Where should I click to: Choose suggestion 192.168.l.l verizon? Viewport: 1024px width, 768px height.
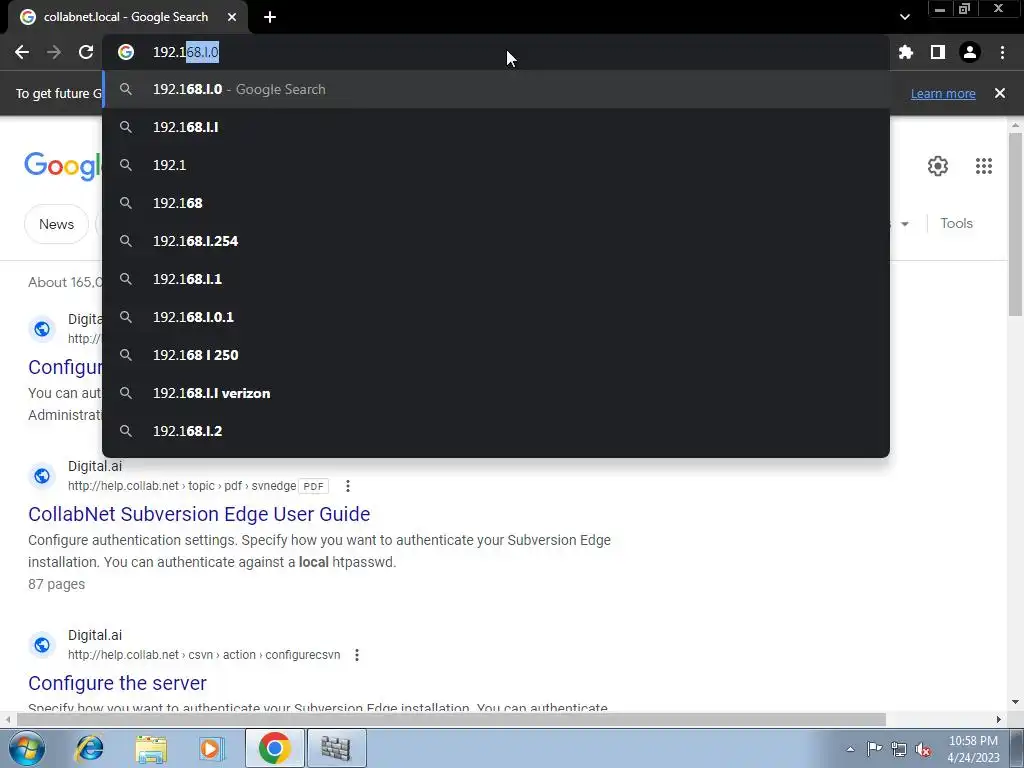click(x=496, y=393)
